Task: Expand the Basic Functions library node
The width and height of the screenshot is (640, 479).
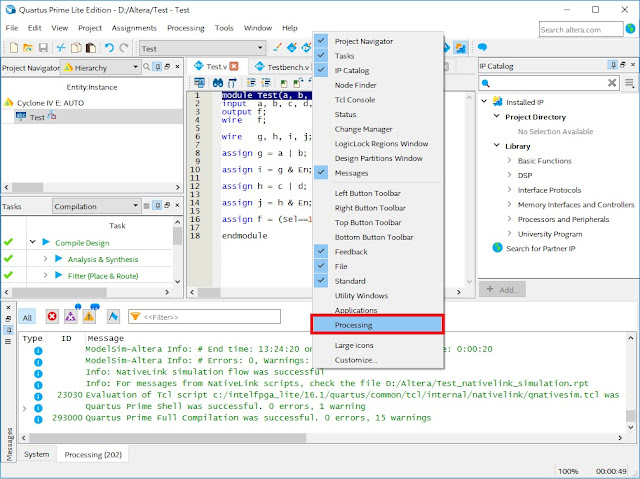Action: [509, 160]
